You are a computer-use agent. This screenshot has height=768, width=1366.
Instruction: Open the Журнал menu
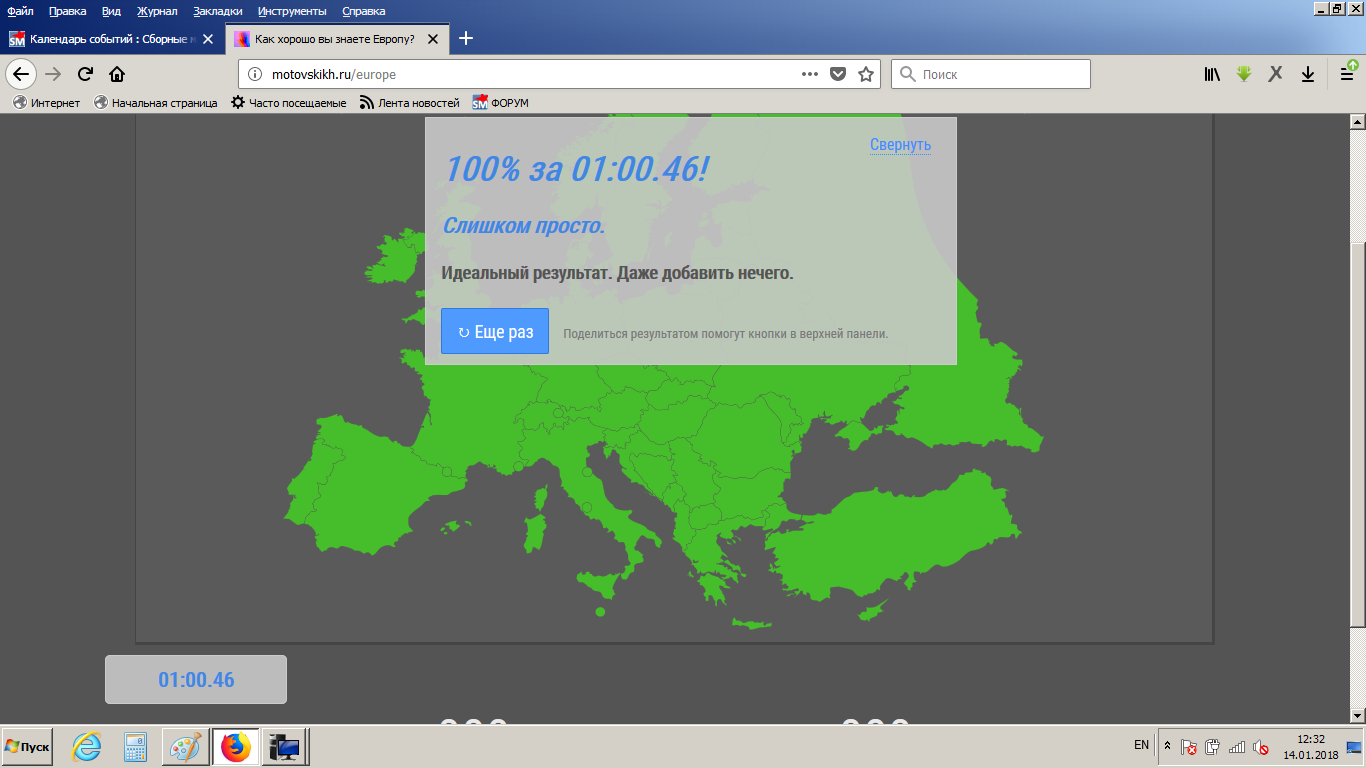(x=157, y=11)
